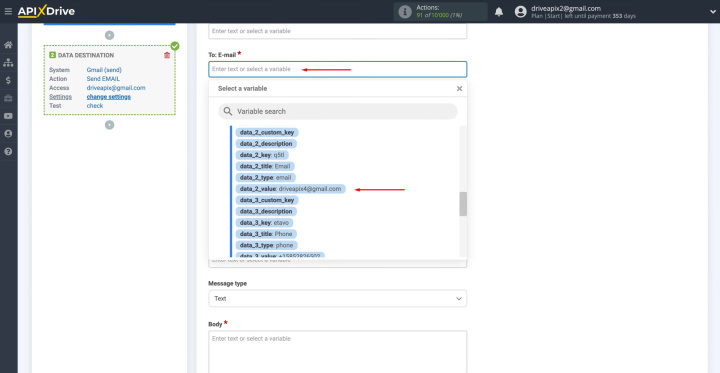Open the help question mark icon
This screenshot has width=720, height=373.
pyautogui.click(x=8, y=152)
